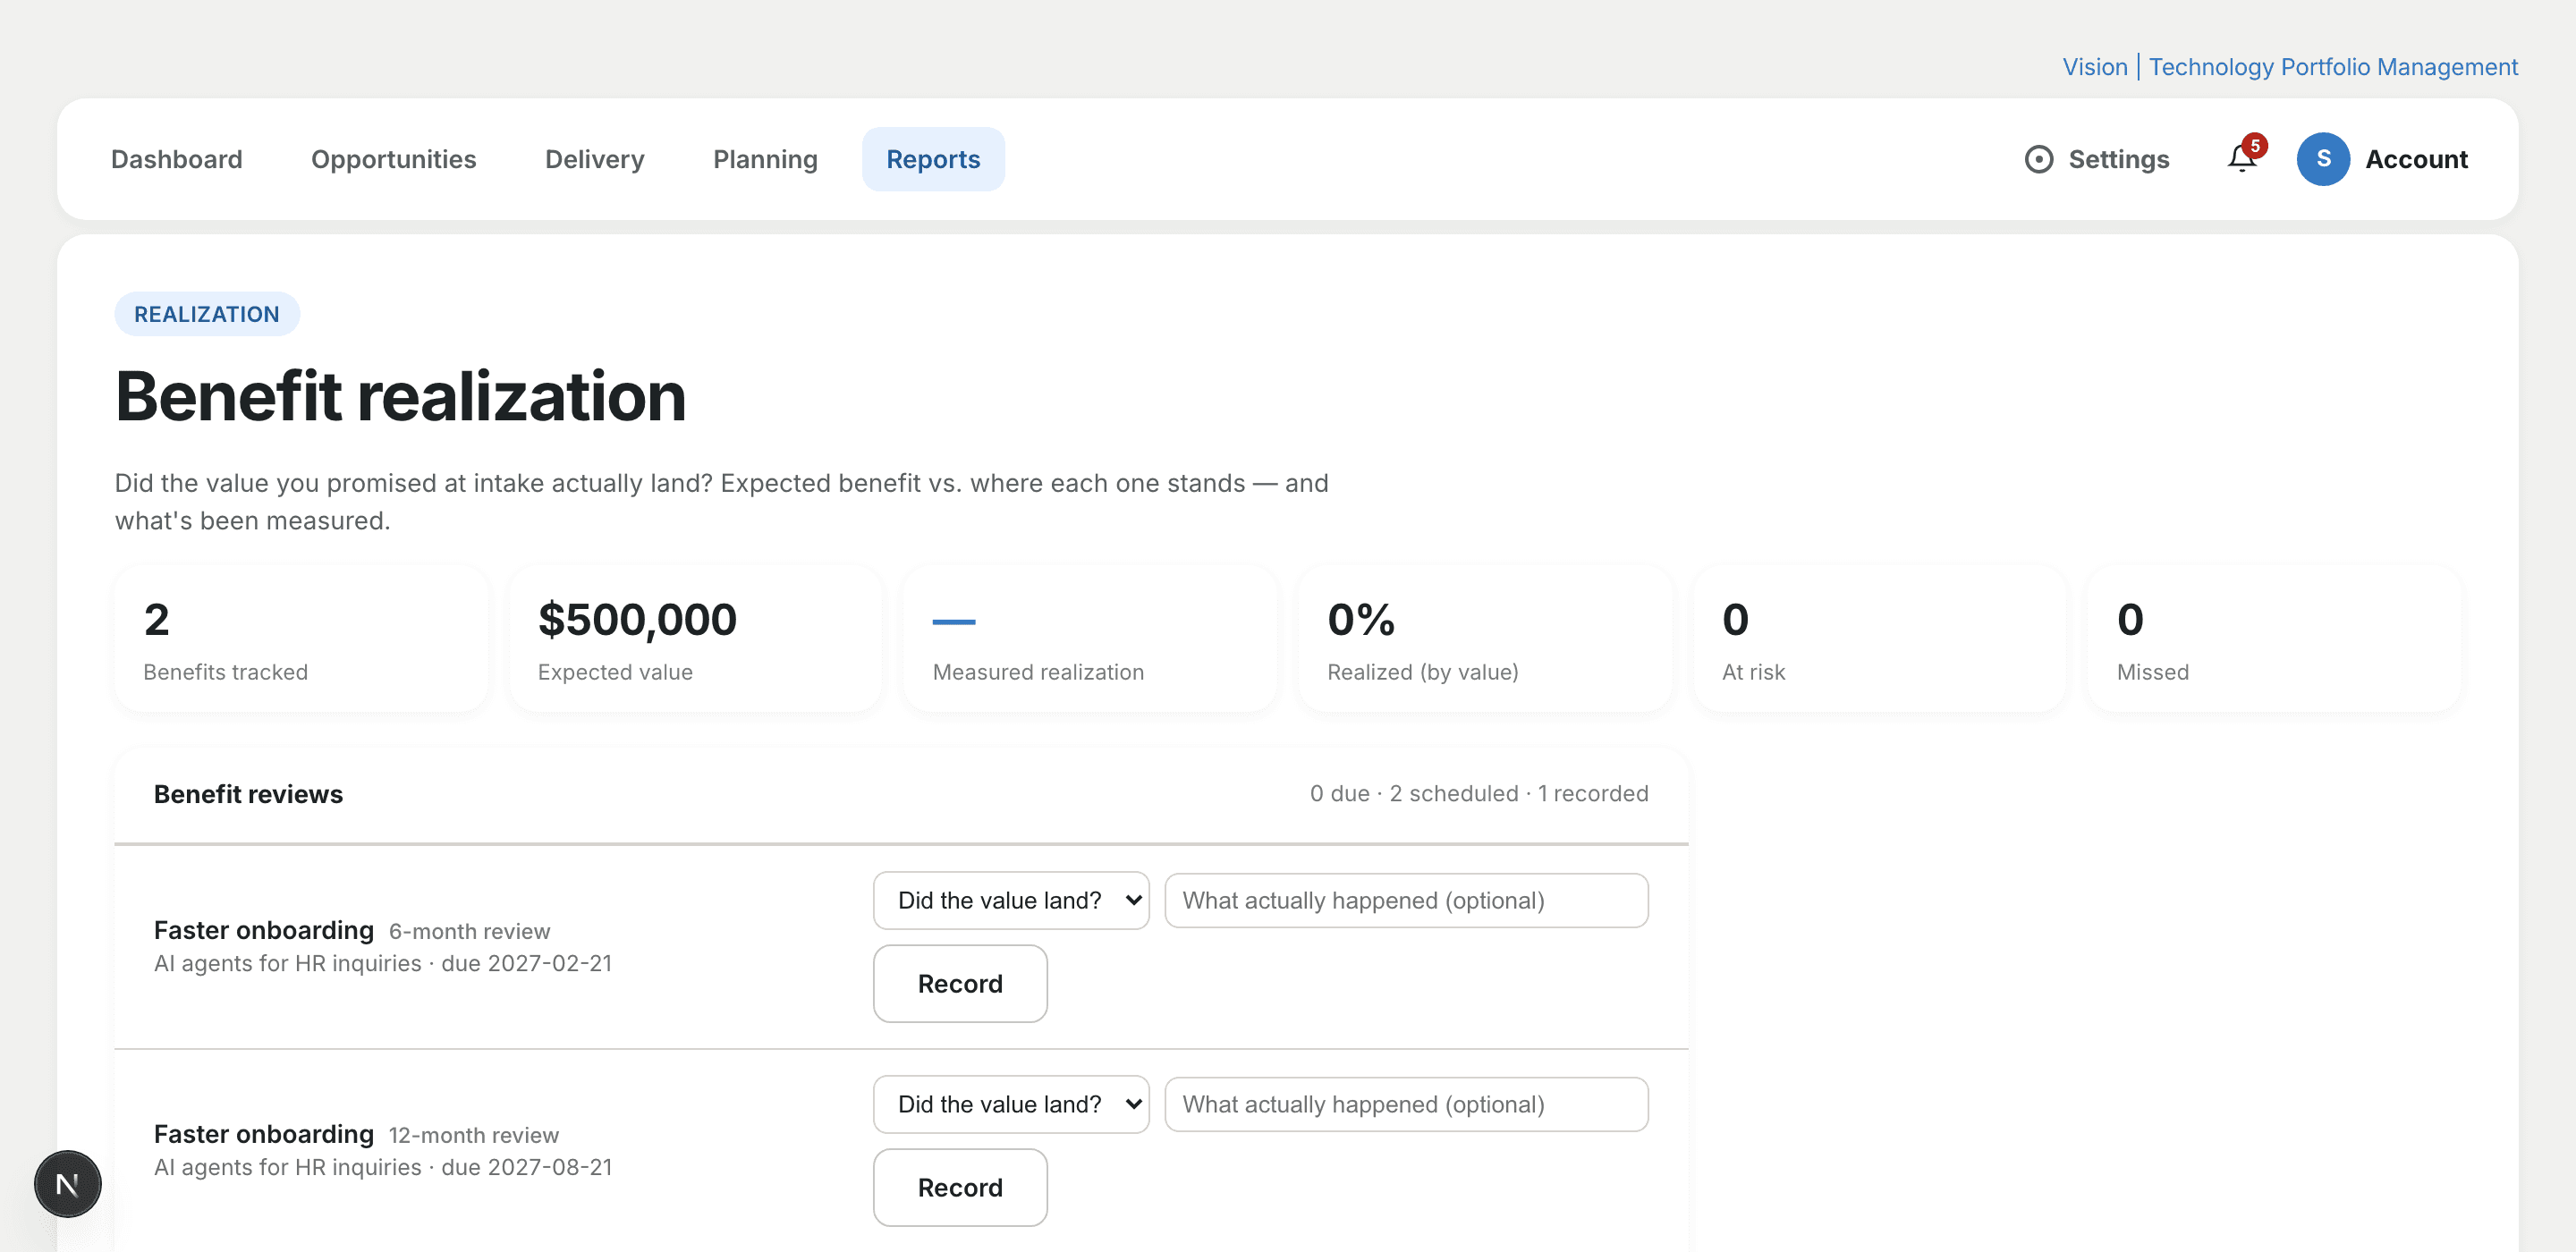Follow the Vision link
2576x1252 pixels.
click(2094, 67)
